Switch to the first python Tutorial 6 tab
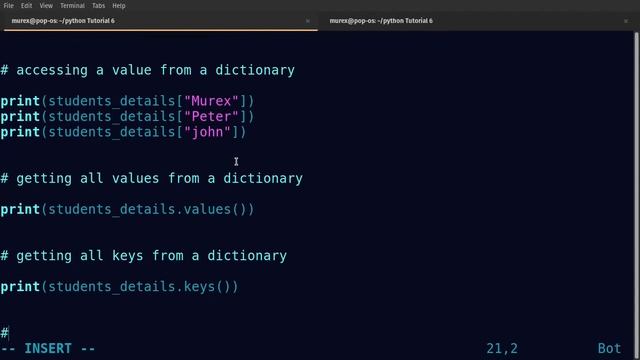The width and height of the screenshot is (640, 360). 160,21
